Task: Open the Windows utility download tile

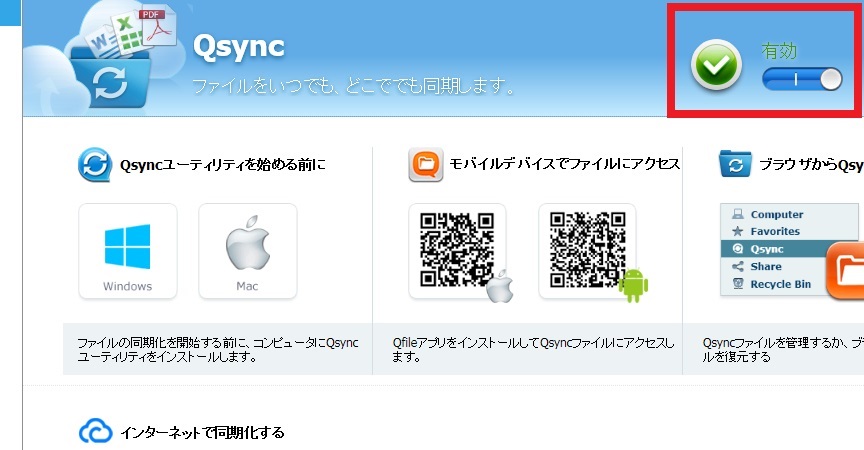Action: pyautogui.click(x=128, y=251)
